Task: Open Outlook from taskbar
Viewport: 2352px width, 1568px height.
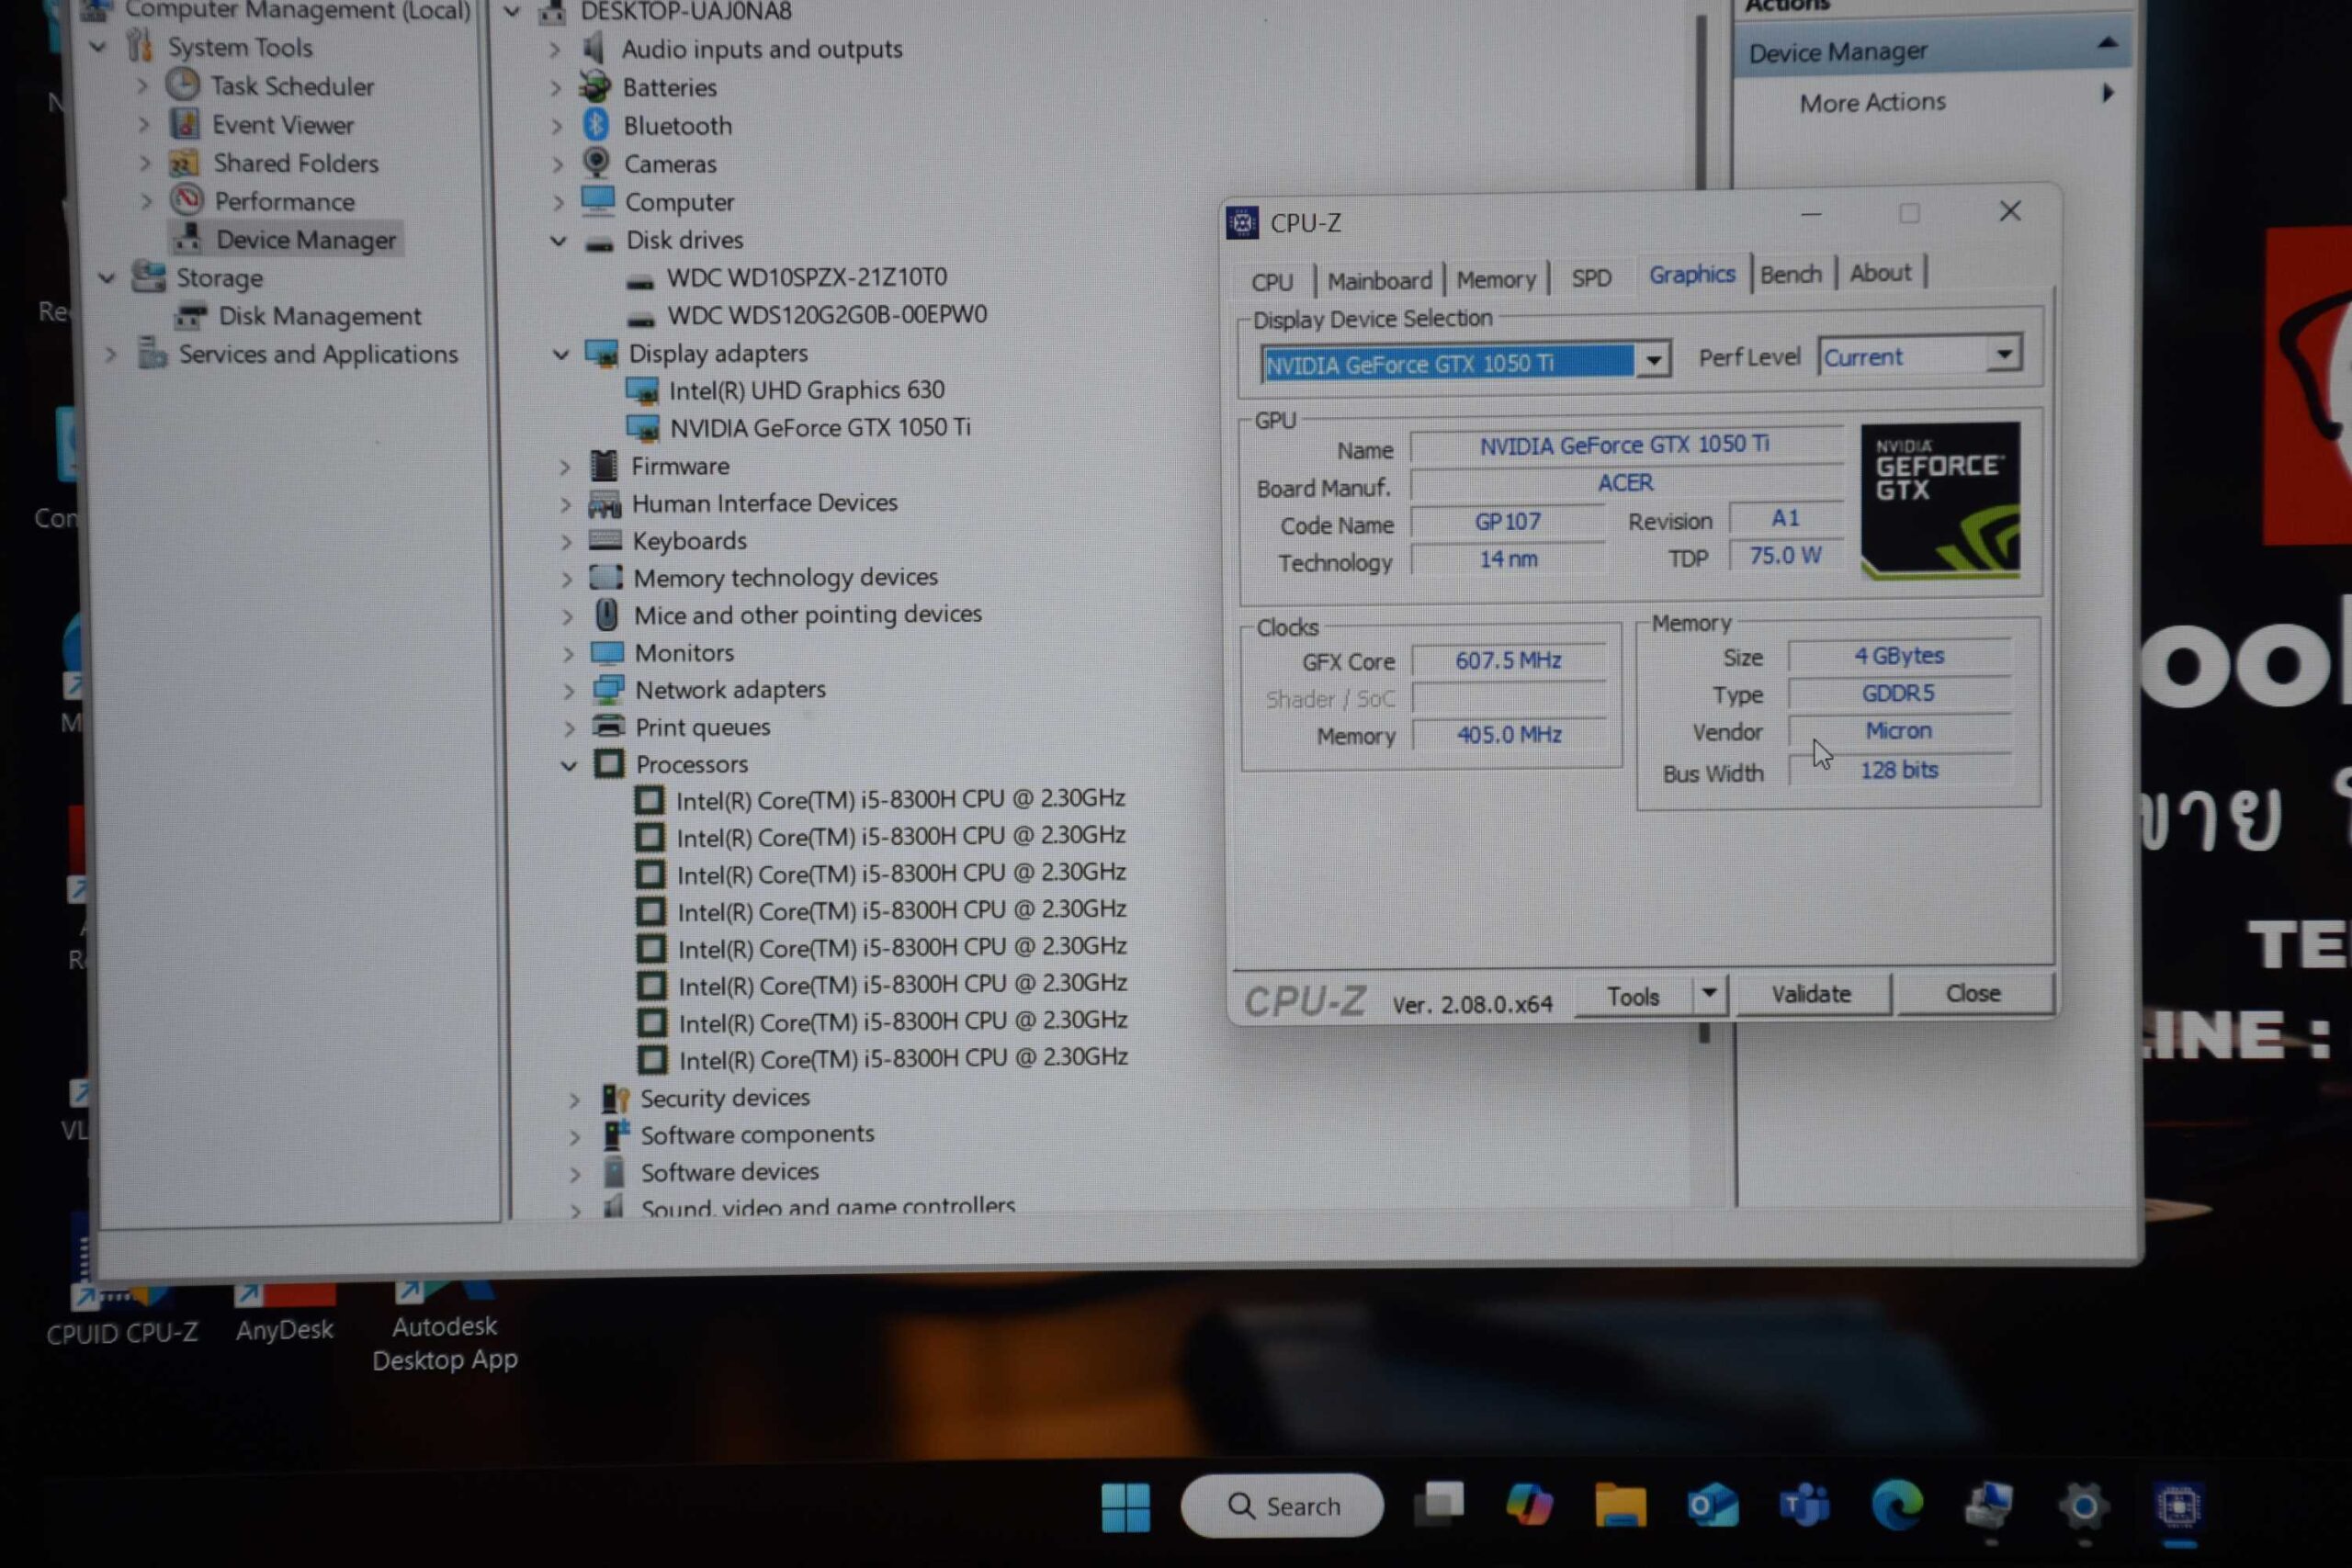Action: click(x=1712, y=1505)
